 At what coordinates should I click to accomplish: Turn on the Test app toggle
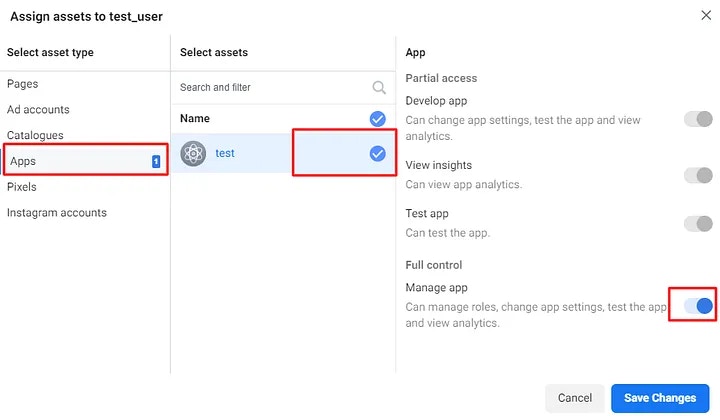[698, 224]
